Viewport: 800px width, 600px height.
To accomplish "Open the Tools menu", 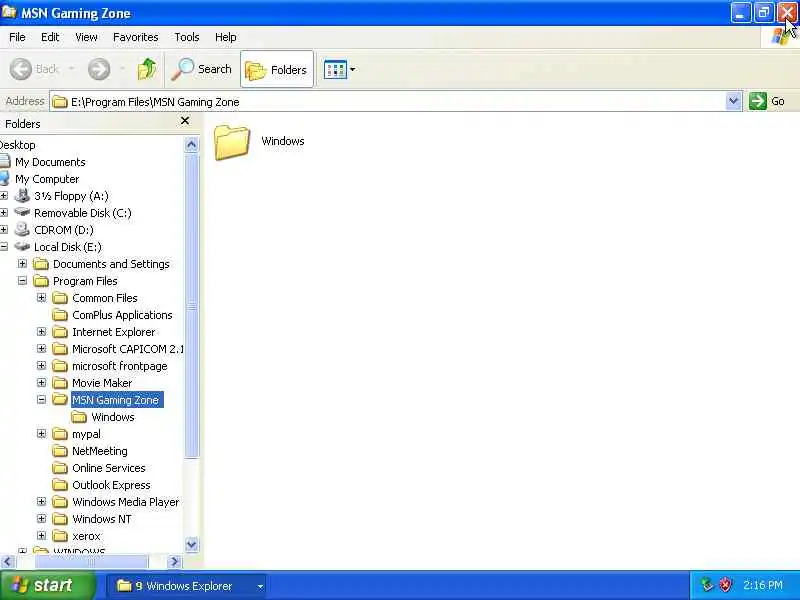I will 187,37.
